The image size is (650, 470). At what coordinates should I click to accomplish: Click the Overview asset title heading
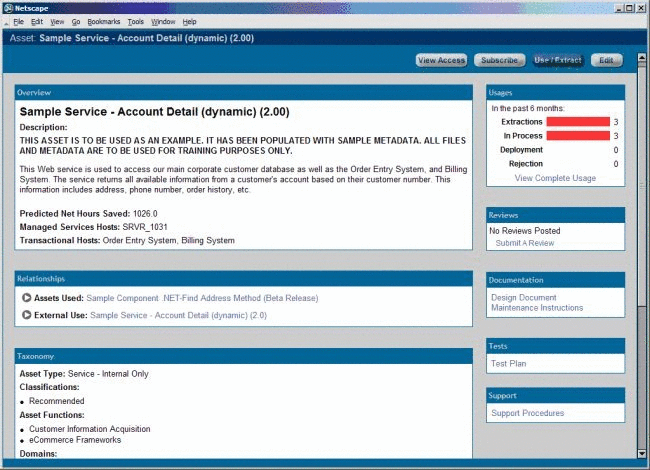coord(155,111)
